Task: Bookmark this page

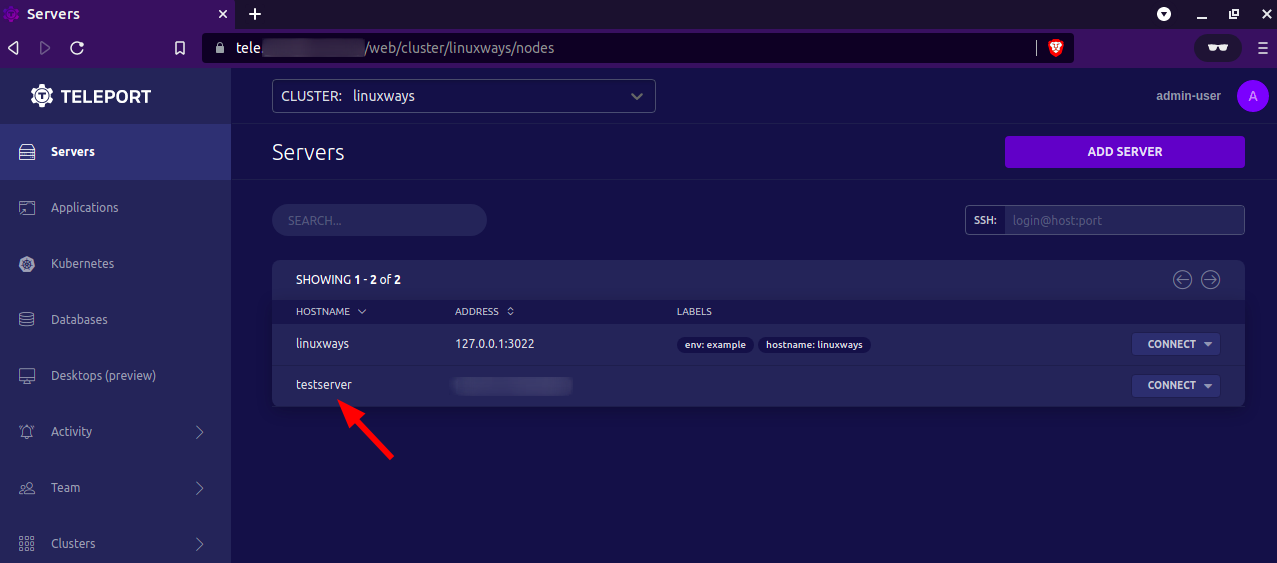Action: (x=180, y=48)
